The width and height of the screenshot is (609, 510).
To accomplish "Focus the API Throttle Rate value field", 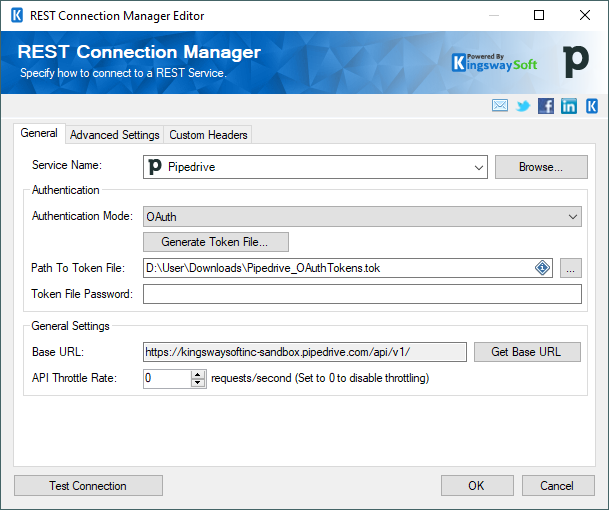I will pos(167,378).
